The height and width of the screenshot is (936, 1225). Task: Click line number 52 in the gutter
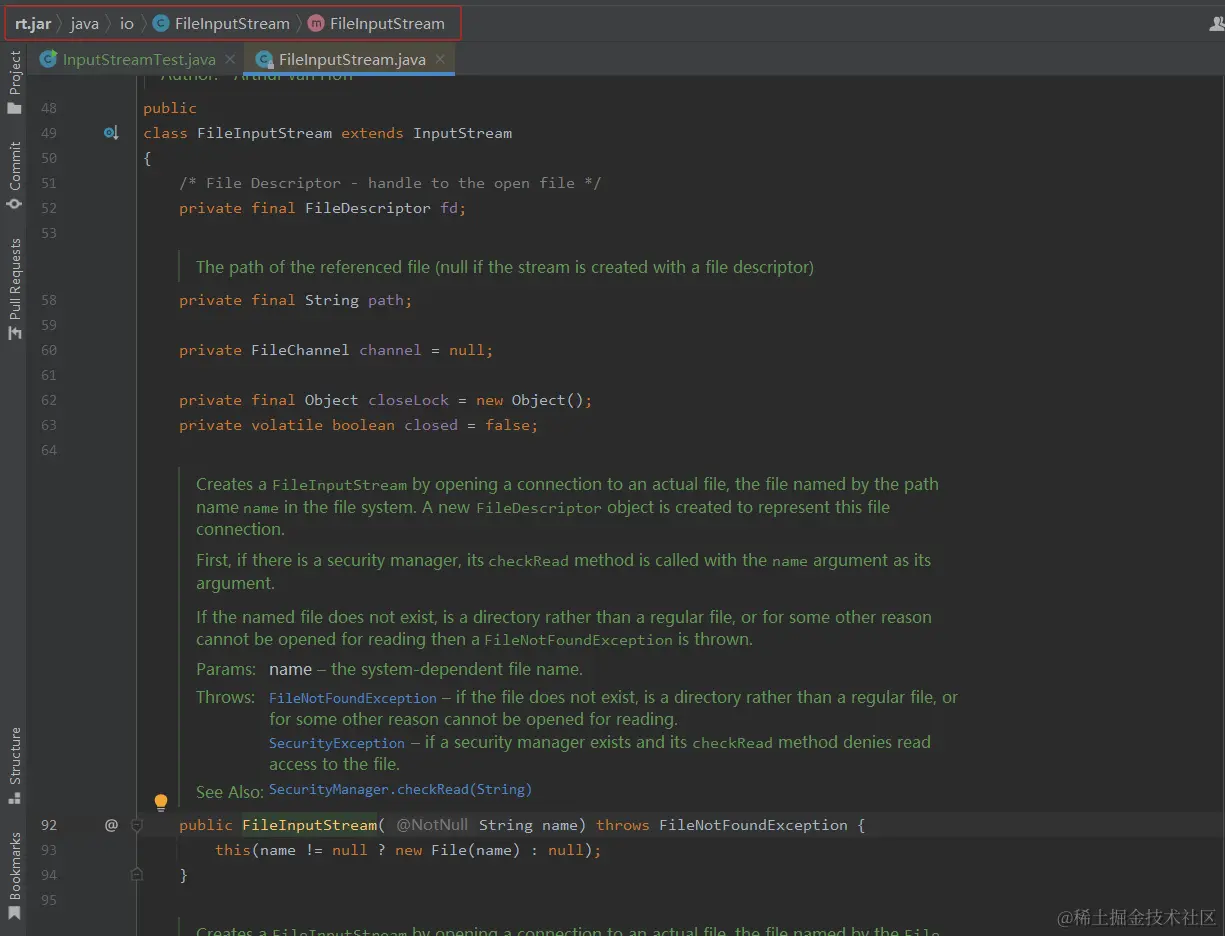(x=49, y=208)
